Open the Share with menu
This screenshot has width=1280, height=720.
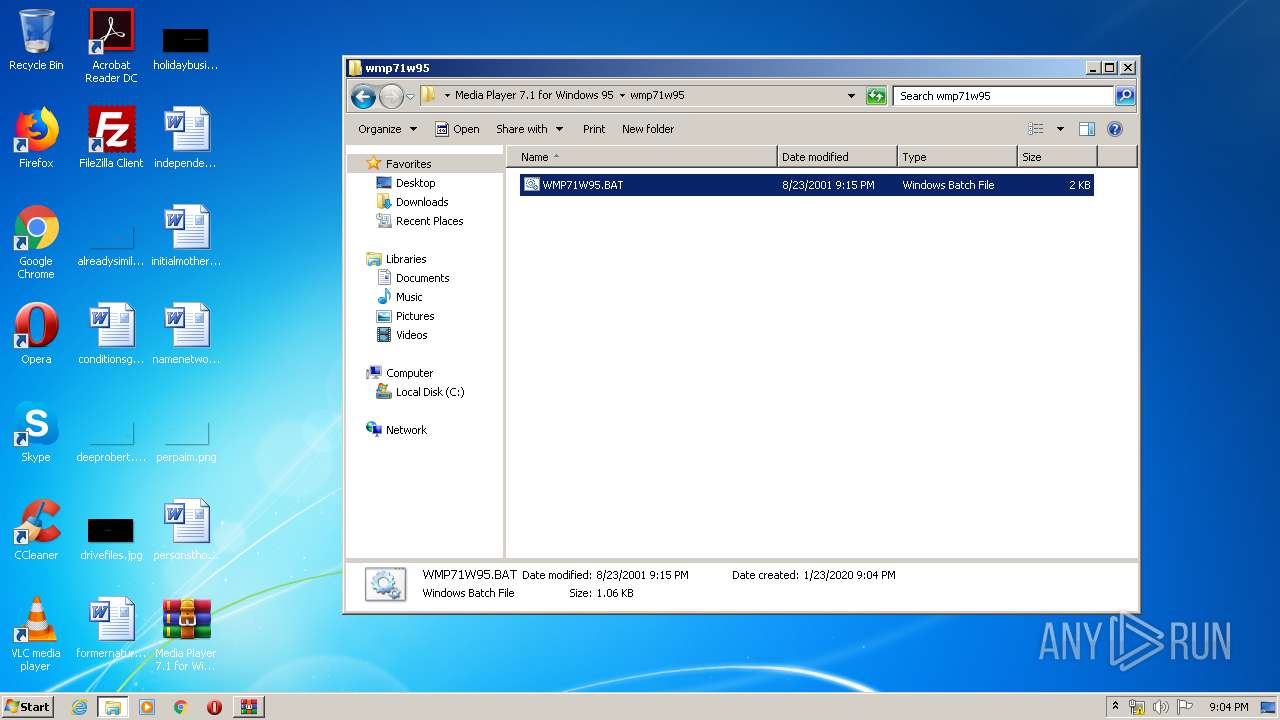click(529, 129)
